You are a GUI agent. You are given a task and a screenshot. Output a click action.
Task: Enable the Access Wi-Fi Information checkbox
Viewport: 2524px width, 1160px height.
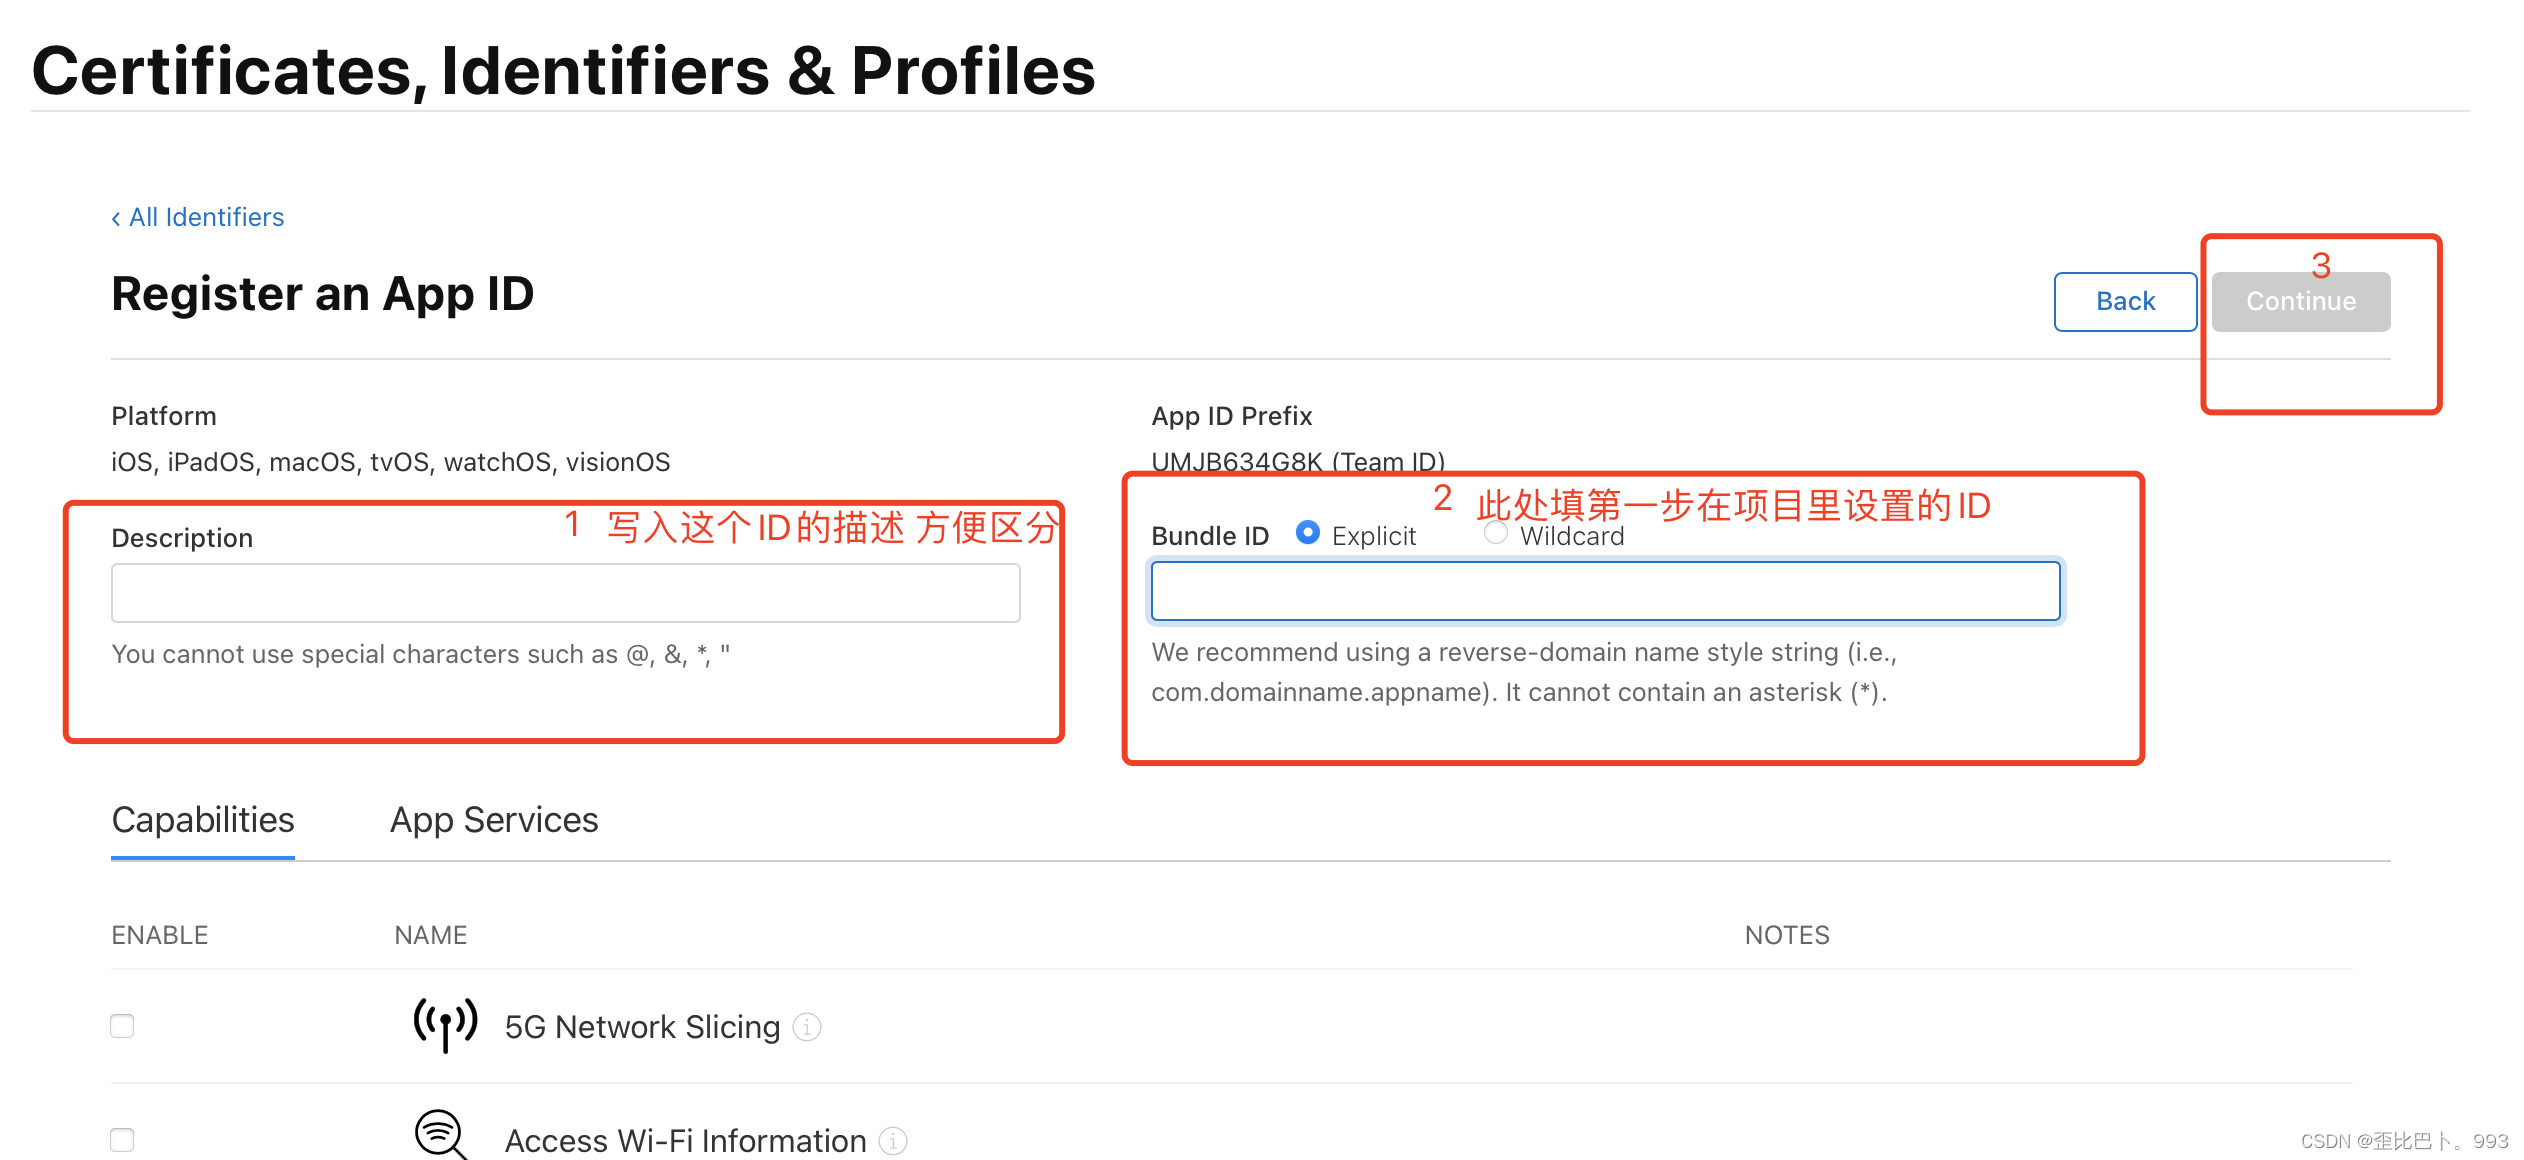(122, 1140)
